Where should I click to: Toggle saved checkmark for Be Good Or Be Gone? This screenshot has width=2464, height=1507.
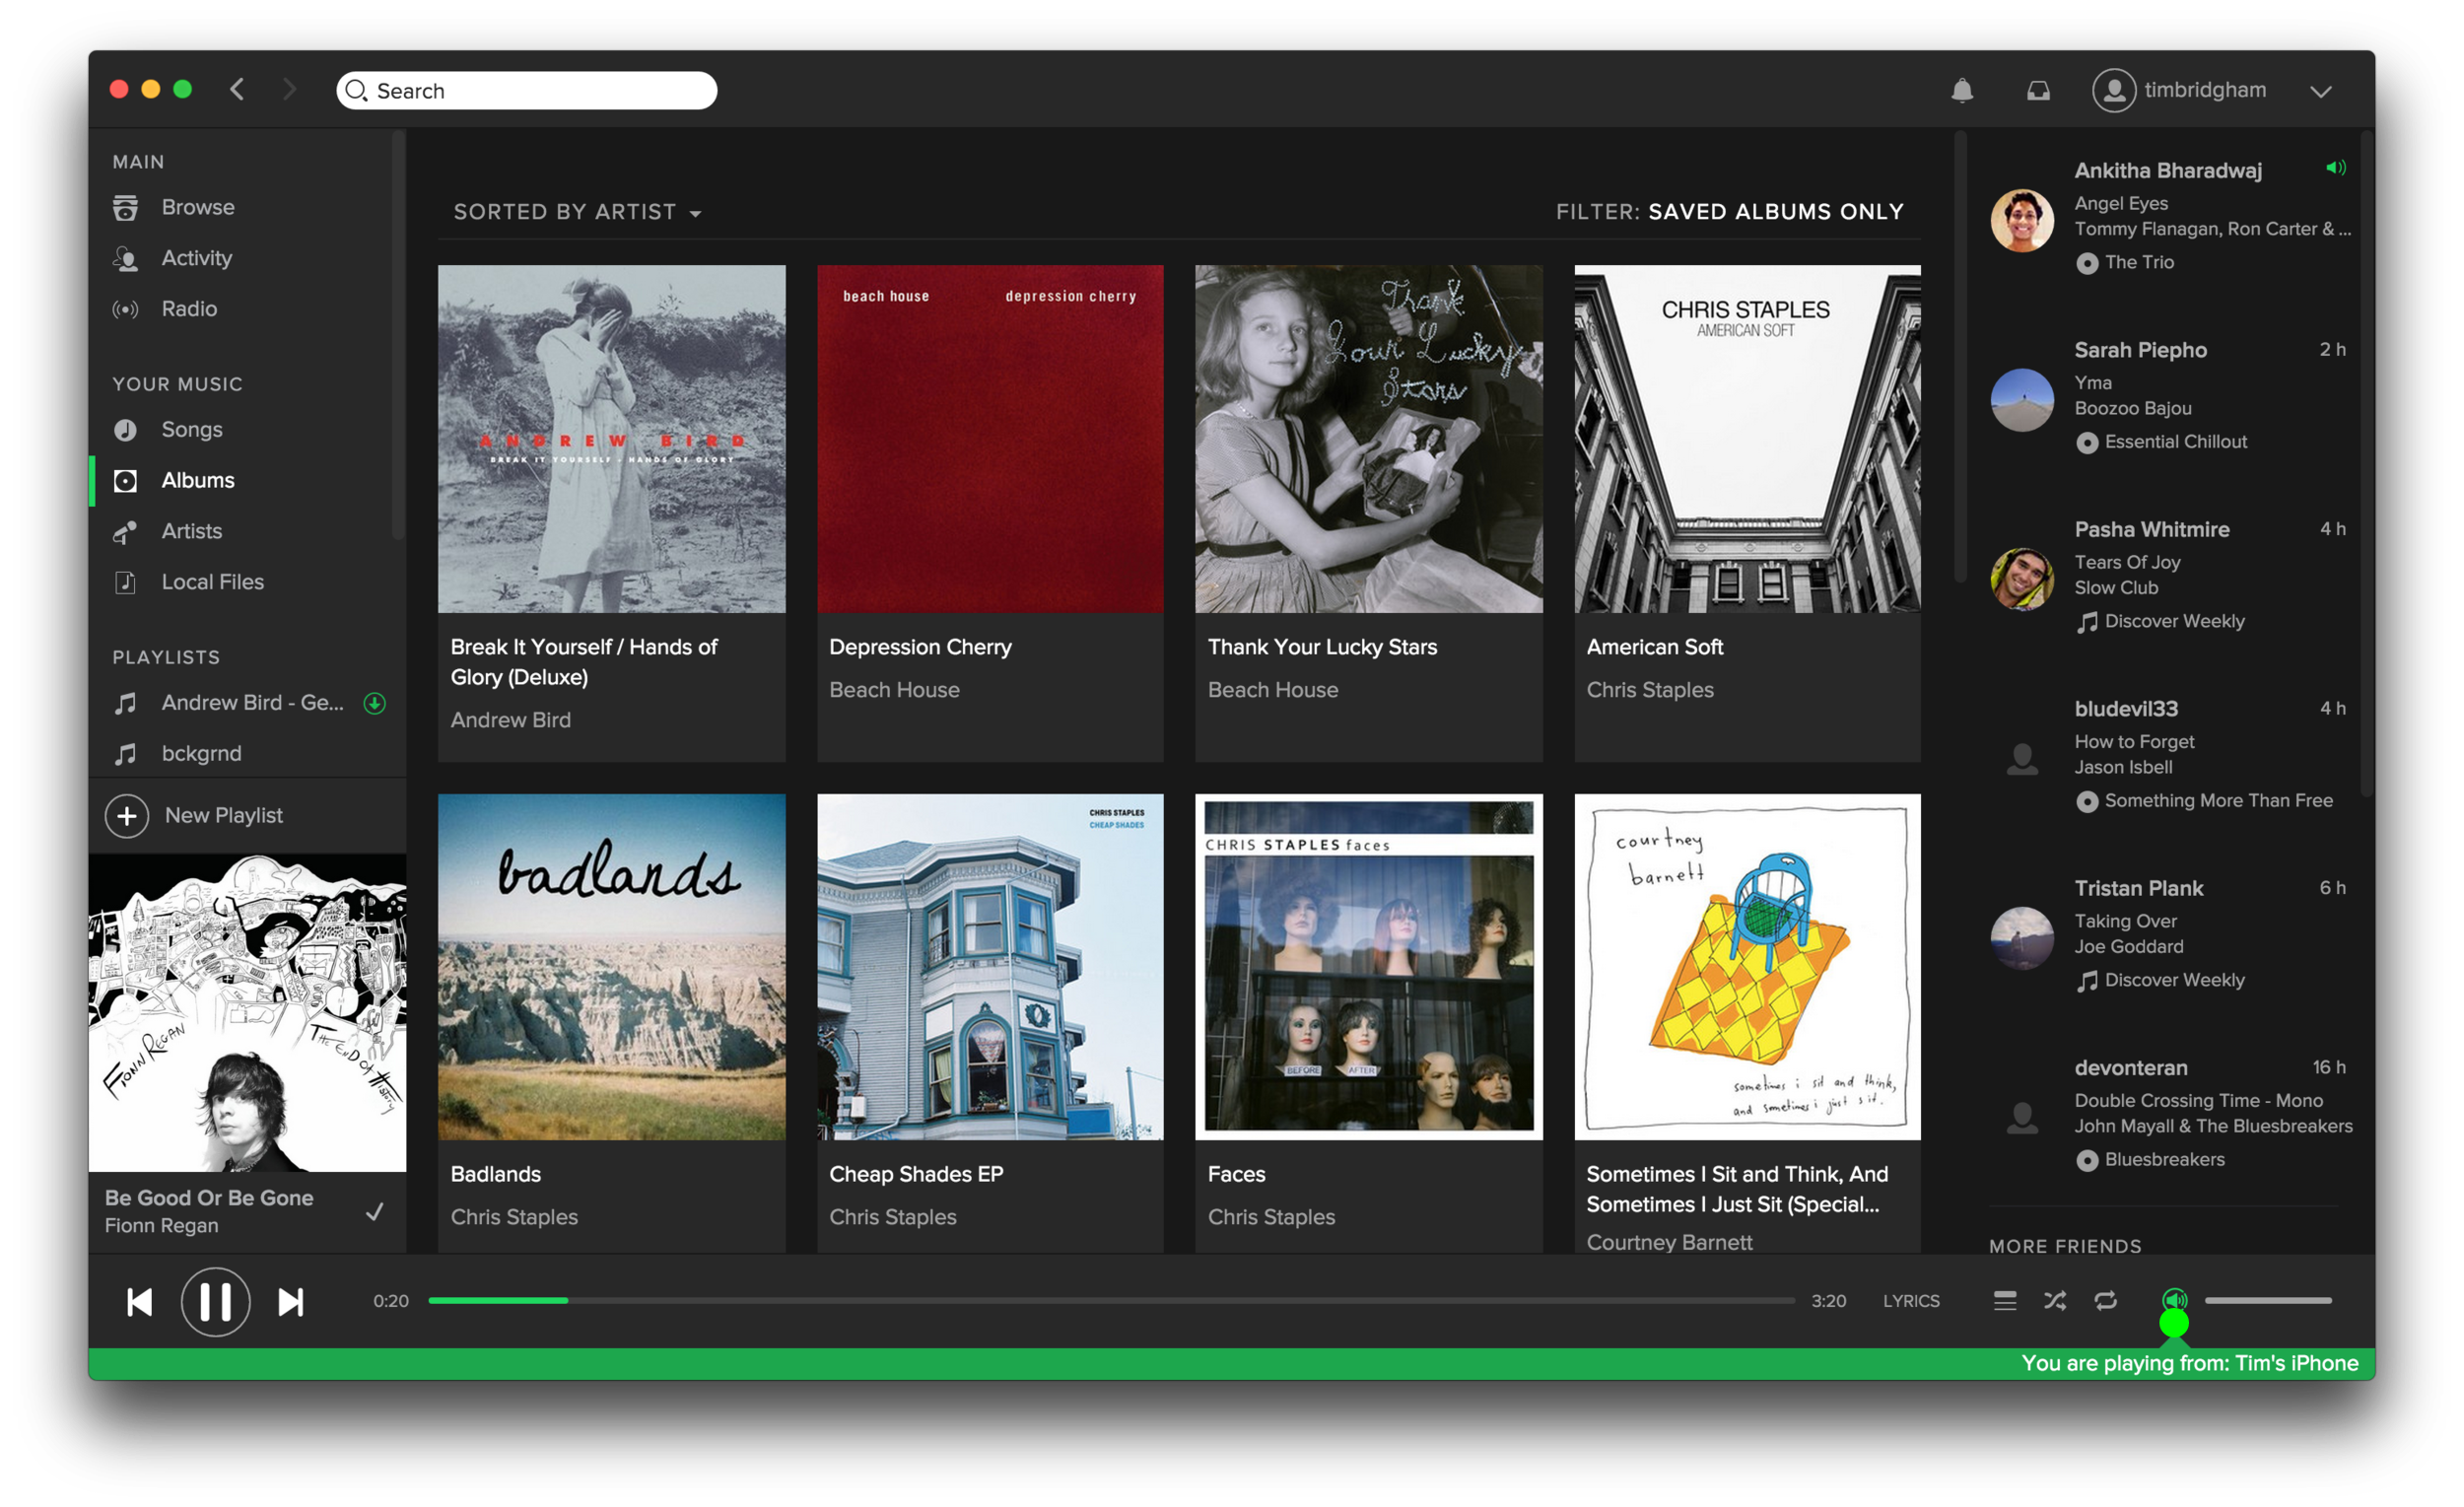[x=375, y=1211]
